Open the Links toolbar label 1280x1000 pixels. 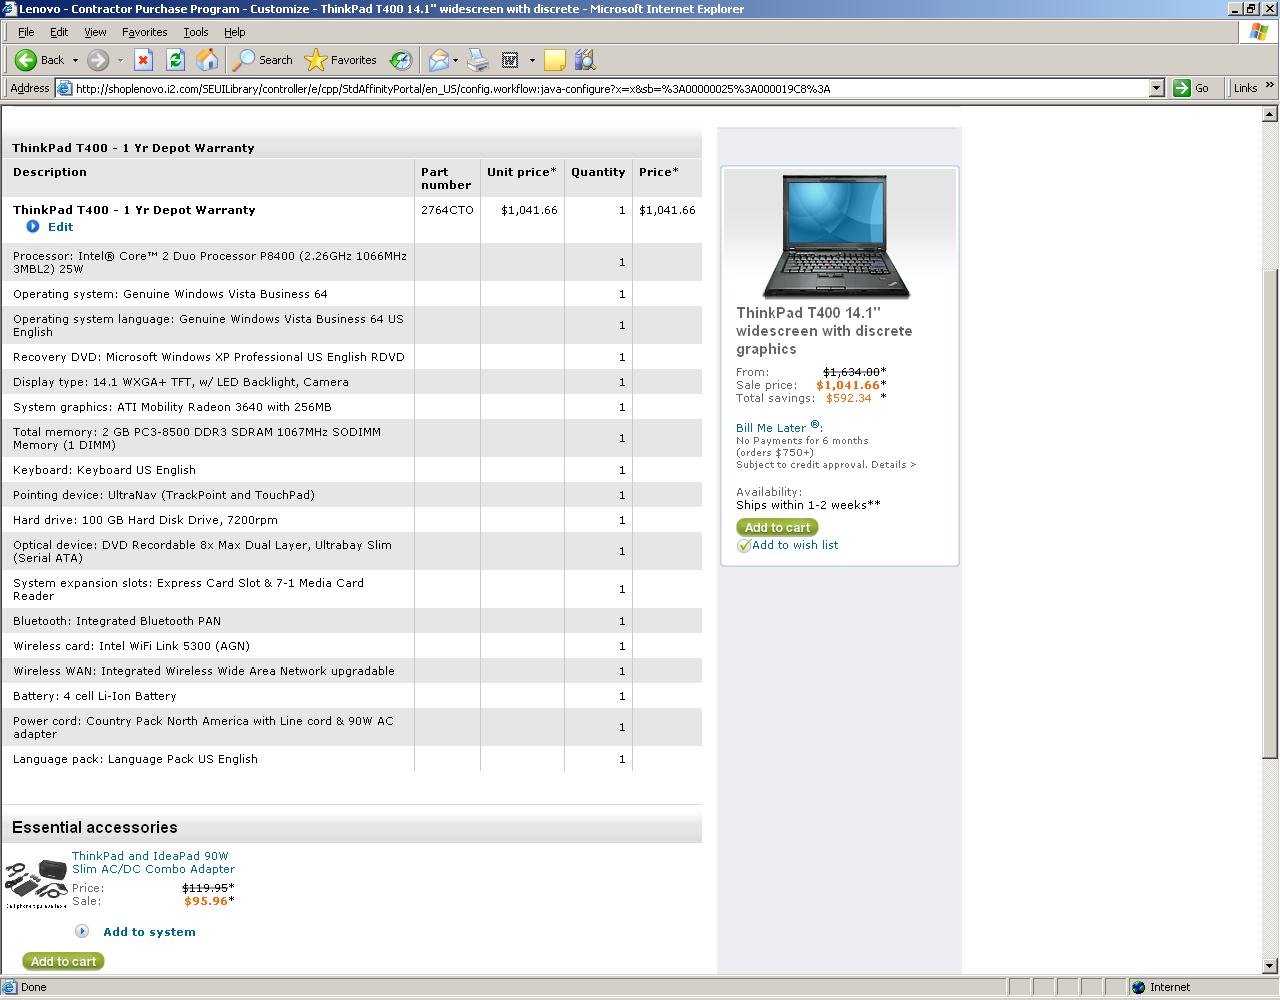click(1245, 88)
